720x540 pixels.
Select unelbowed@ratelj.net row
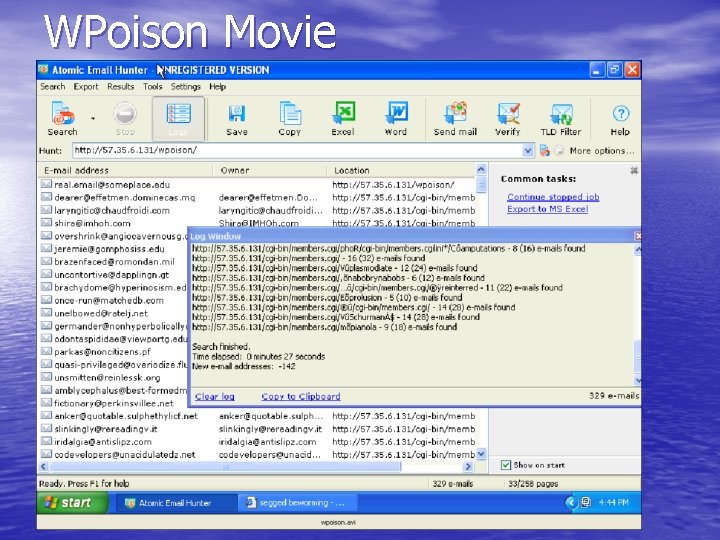pyautogui.click(x=114, y=313)
